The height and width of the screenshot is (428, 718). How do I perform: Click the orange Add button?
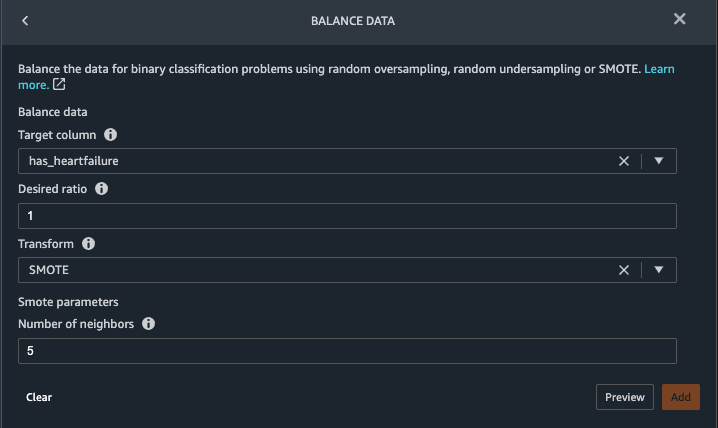[680, 397]
